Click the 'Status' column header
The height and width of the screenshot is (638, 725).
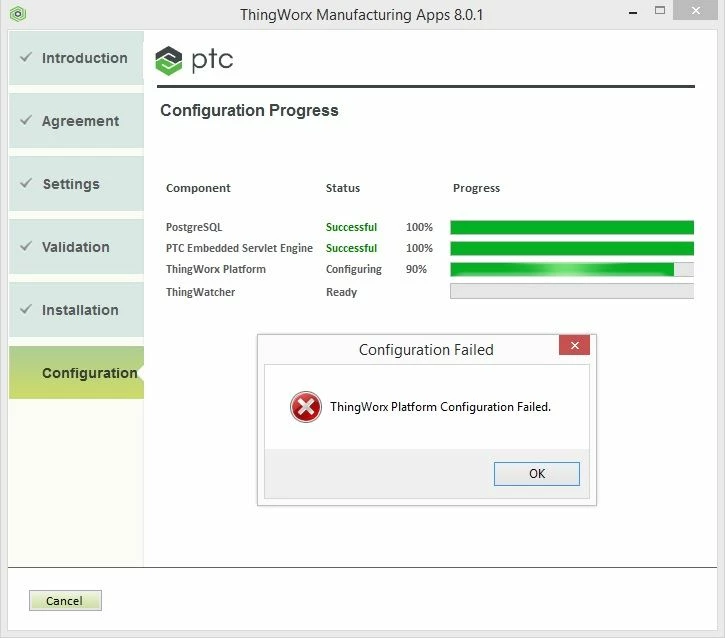coord(343,188)
